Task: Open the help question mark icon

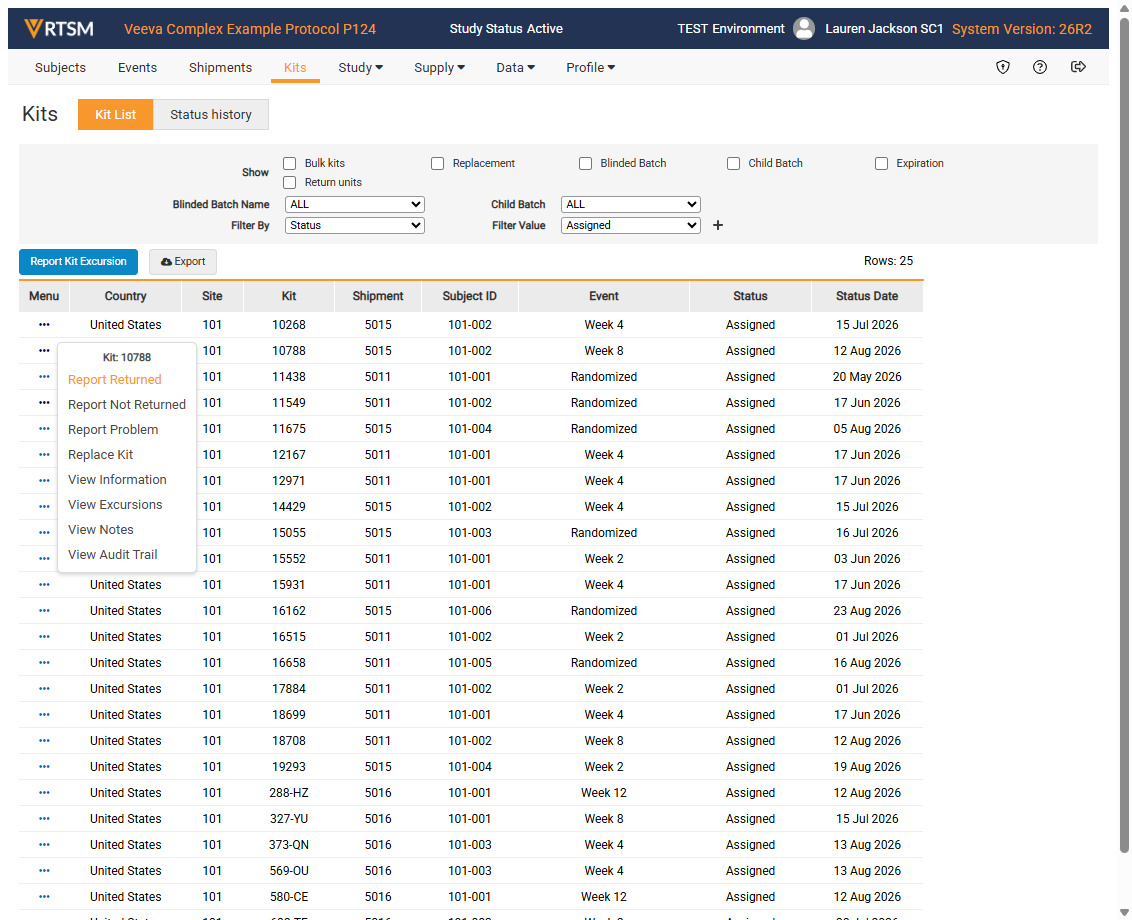Action: point(1040,67)
